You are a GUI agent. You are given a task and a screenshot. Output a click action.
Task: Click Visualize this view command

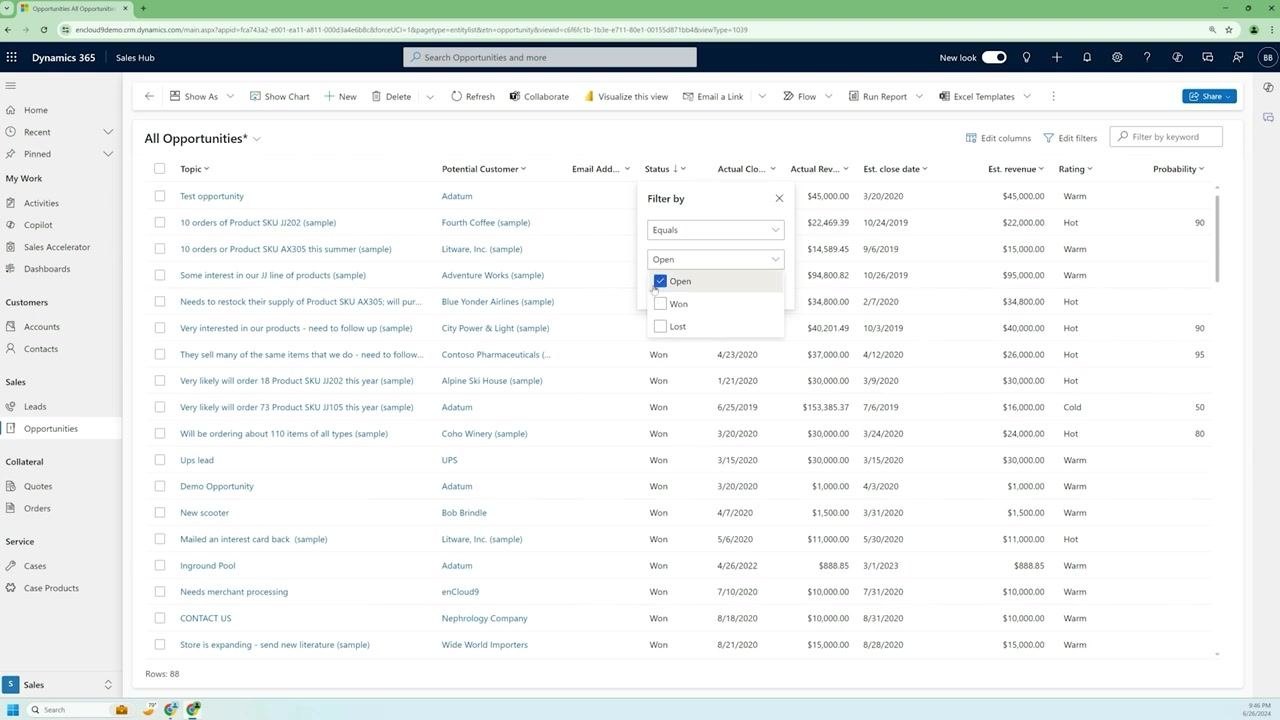pos(626,96)
